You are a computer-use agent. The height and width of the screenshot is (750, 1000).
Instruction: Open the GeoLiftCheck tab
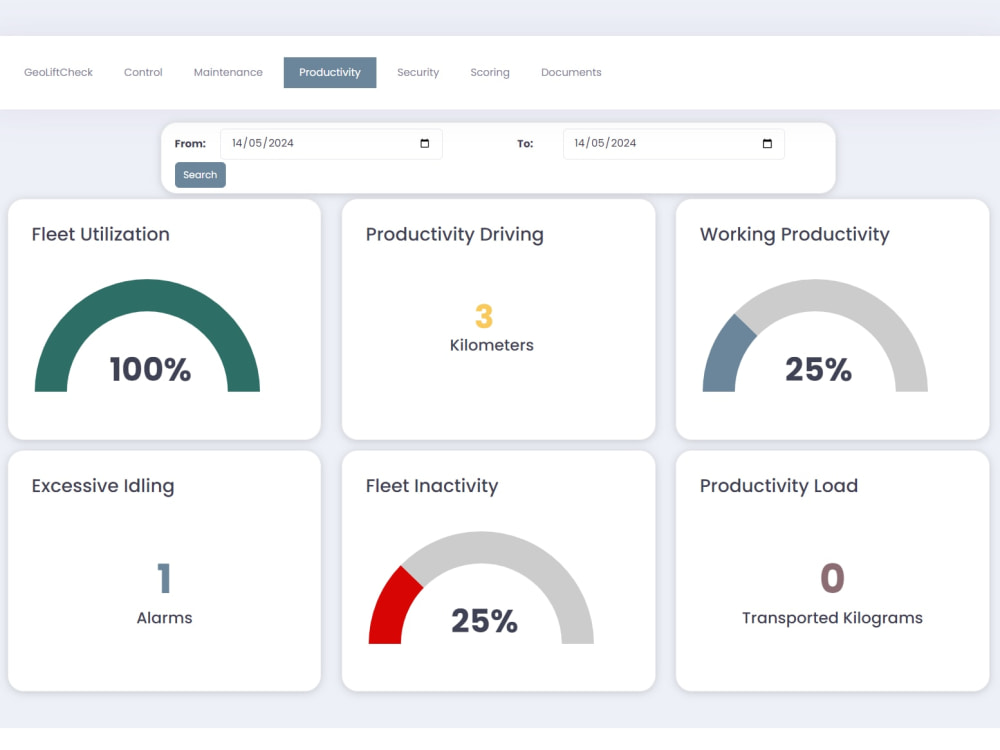59,72
